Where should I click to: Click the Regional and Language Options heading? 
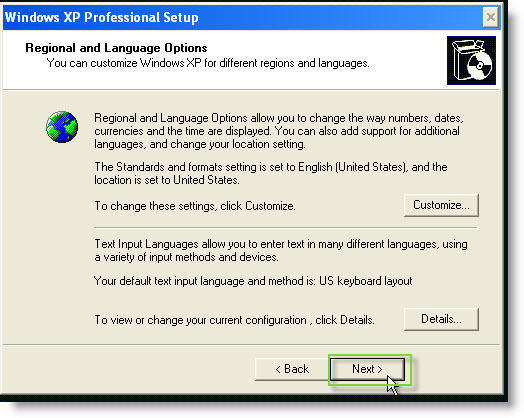(116, 48)
